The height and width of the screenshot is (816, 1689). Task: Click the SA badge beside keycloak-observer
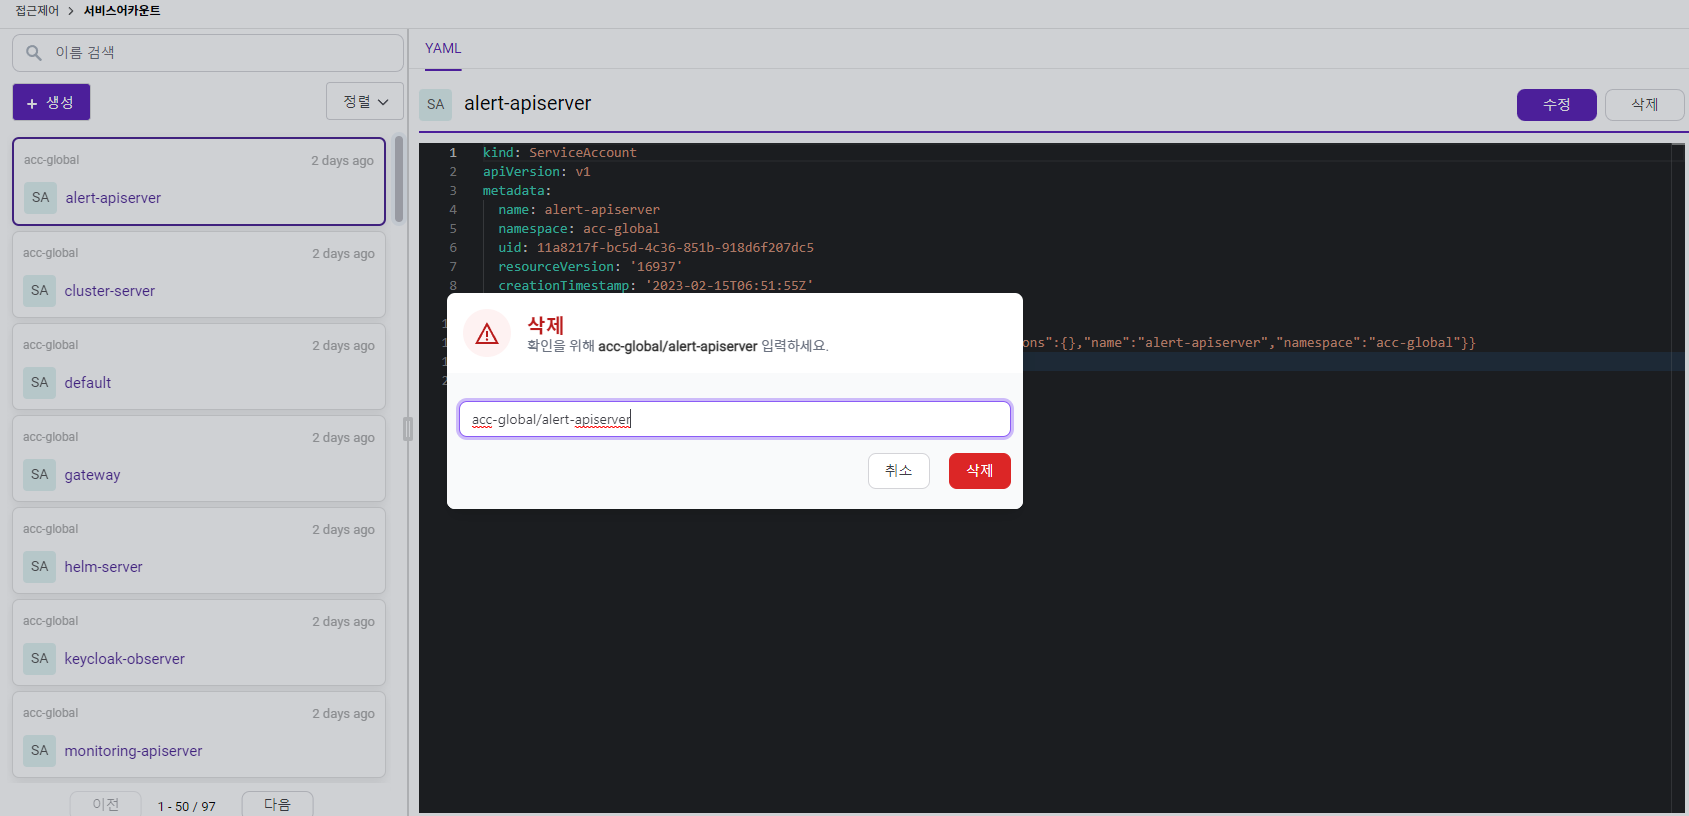coord(40,659)
